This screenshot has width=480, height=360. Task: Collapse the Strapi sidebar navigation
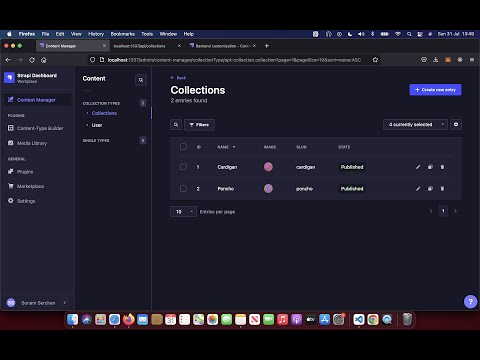pos(65,303)
